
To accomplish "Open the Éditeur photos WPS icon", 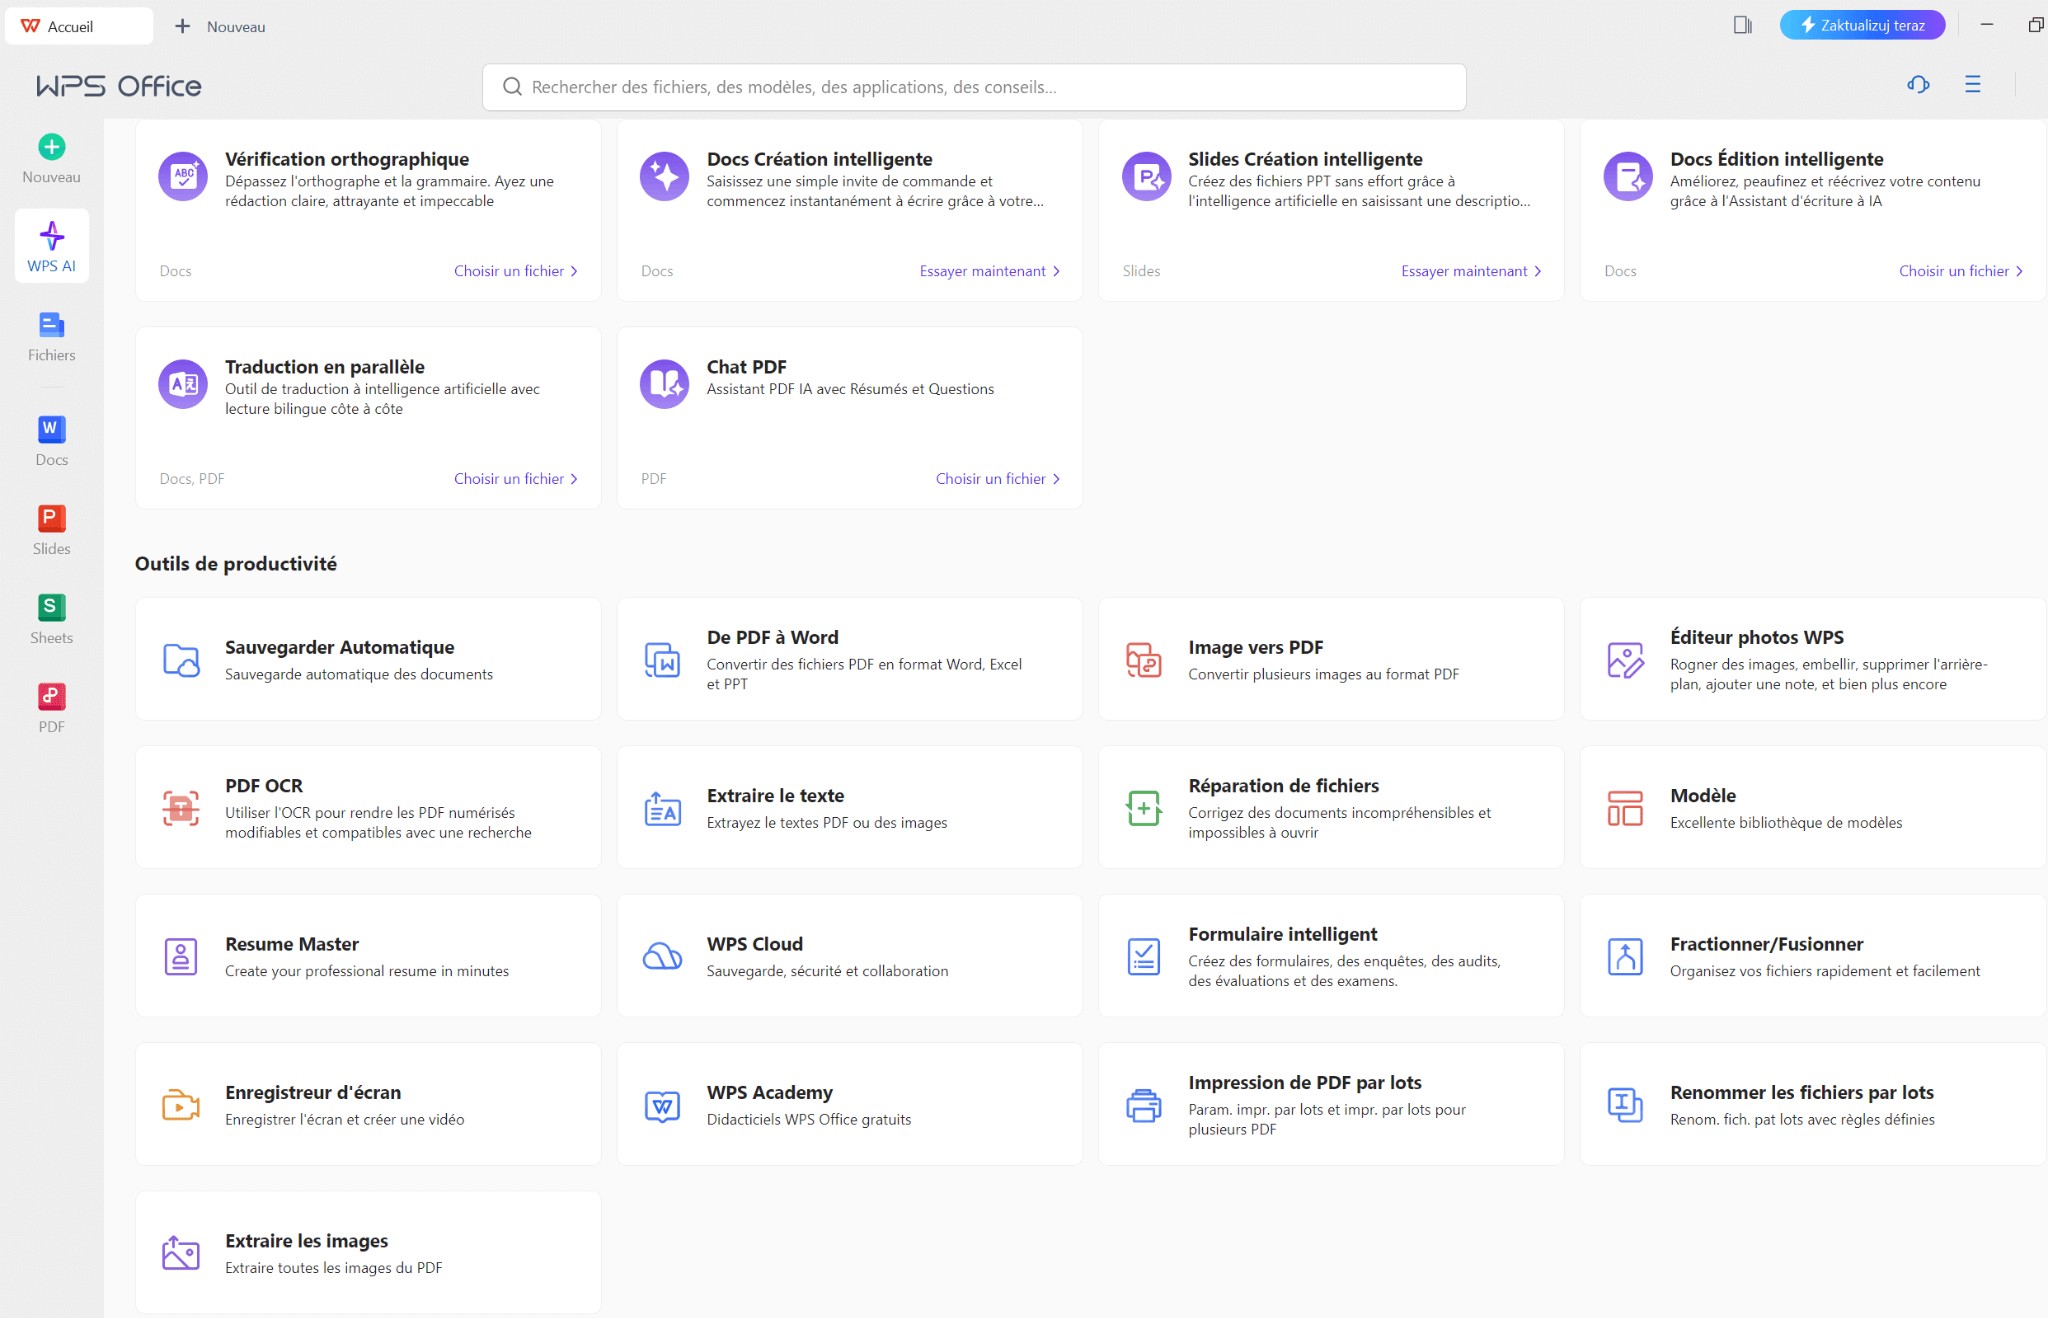I will click(x=1625, y=660).
